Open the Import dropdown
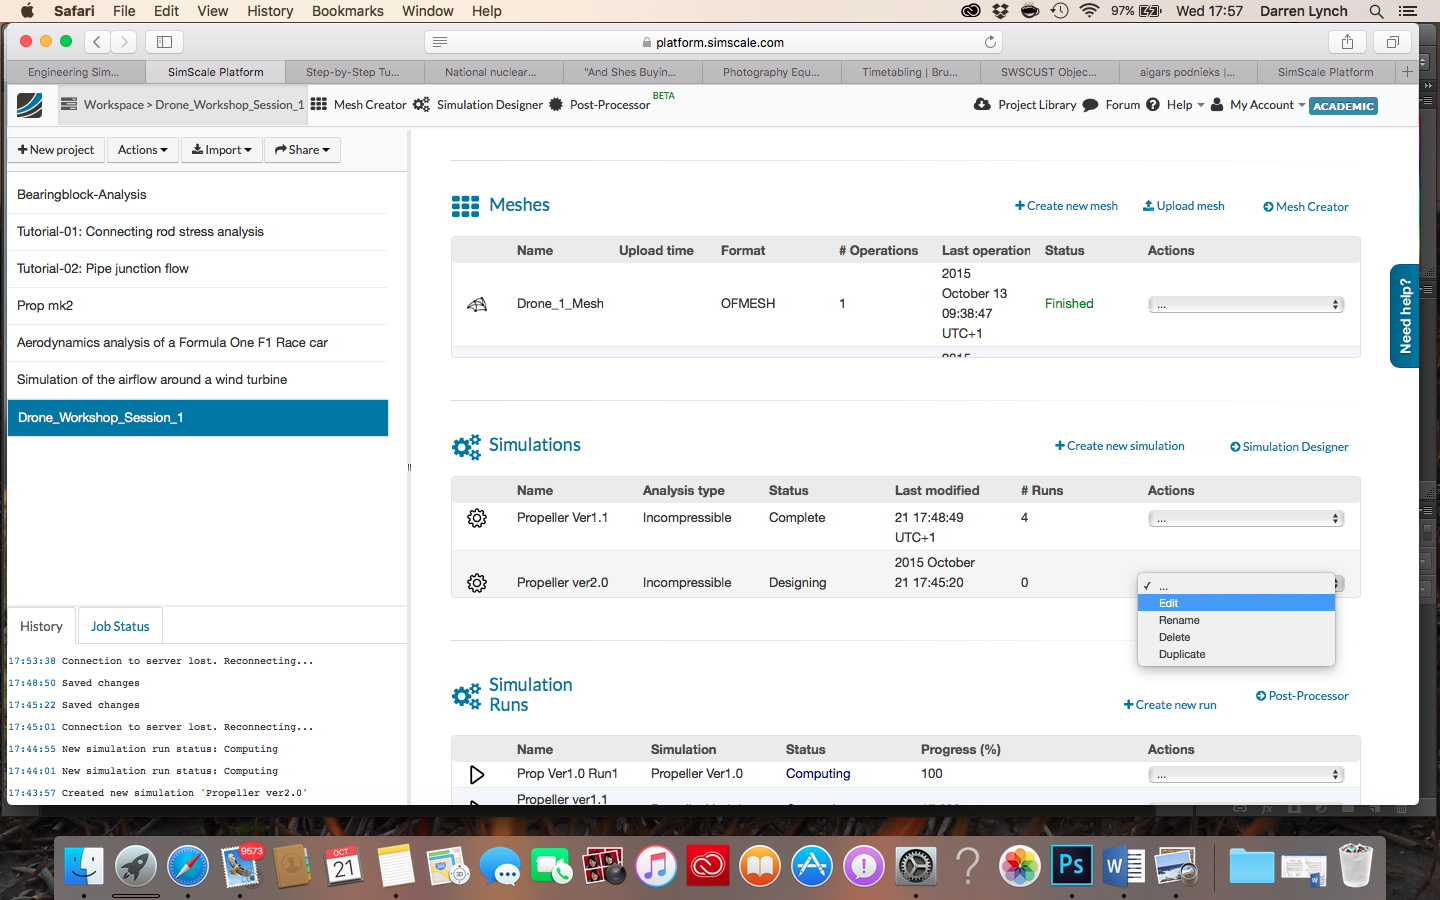Screen dimensions: 1440x900 coord(222,150)
